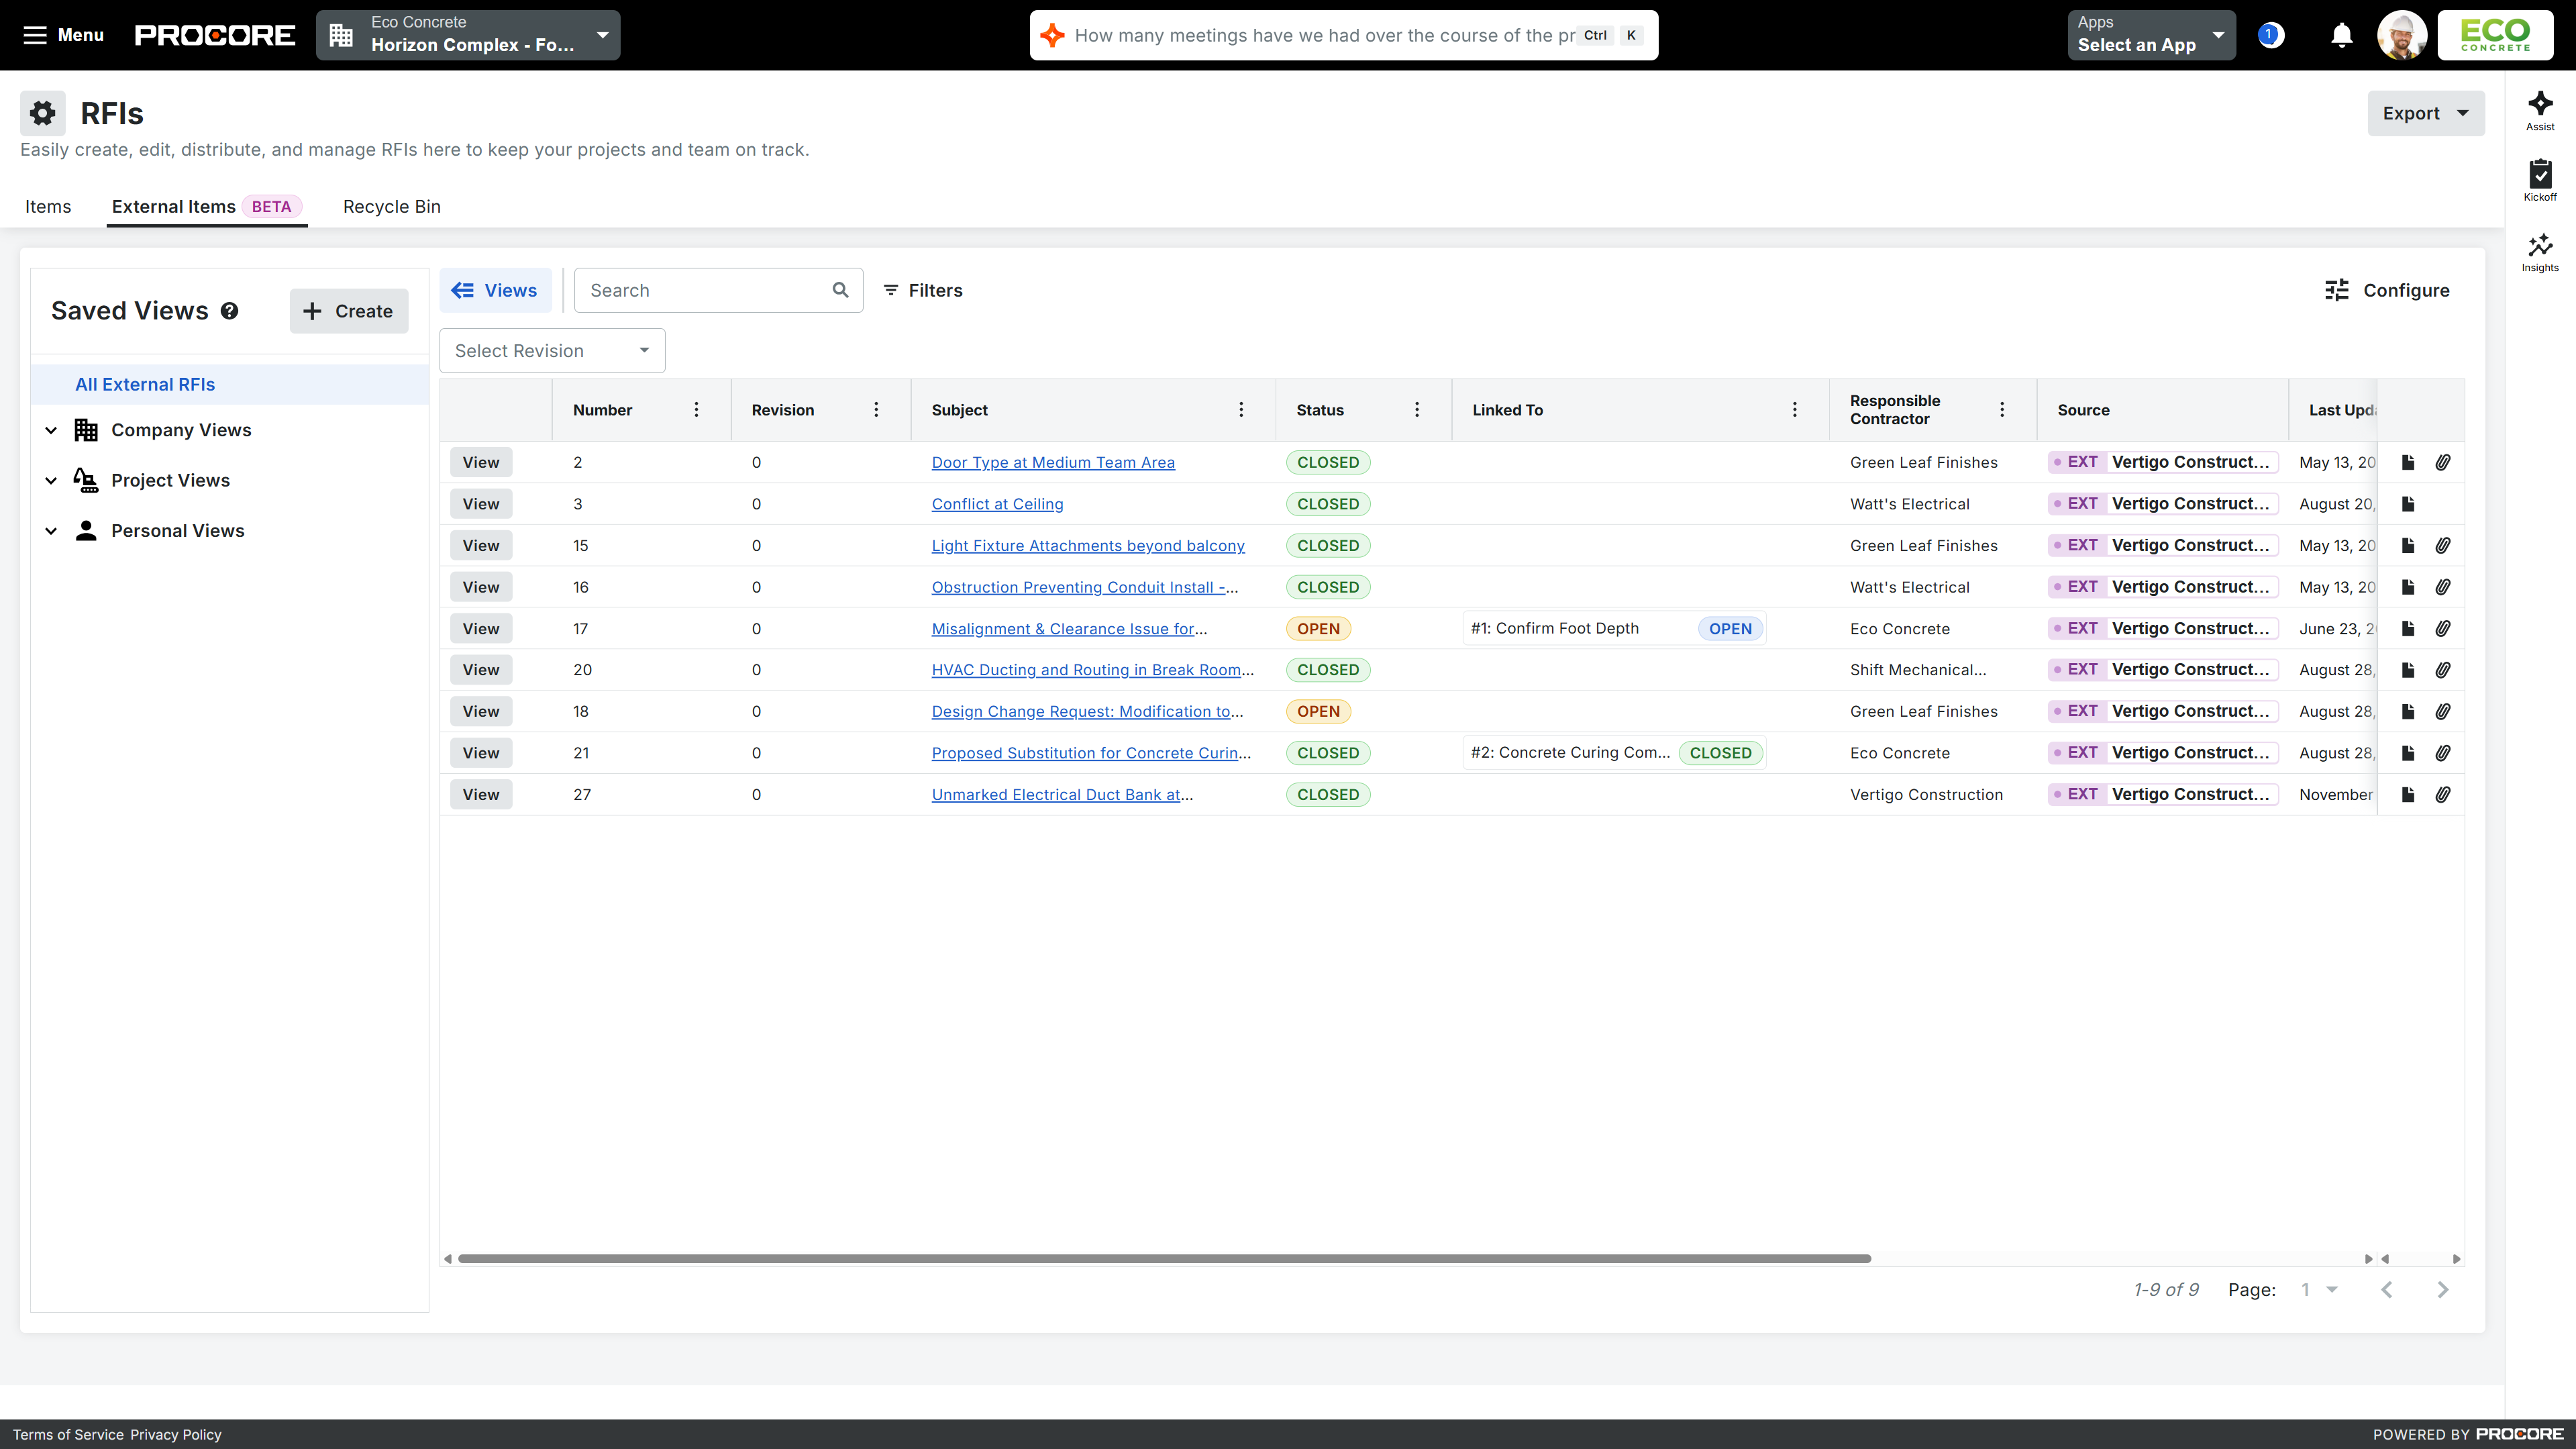Click attachment paperclip for RFI 17
This screenshot has height=1449, width=2576.
click(x=2442, y=629)
